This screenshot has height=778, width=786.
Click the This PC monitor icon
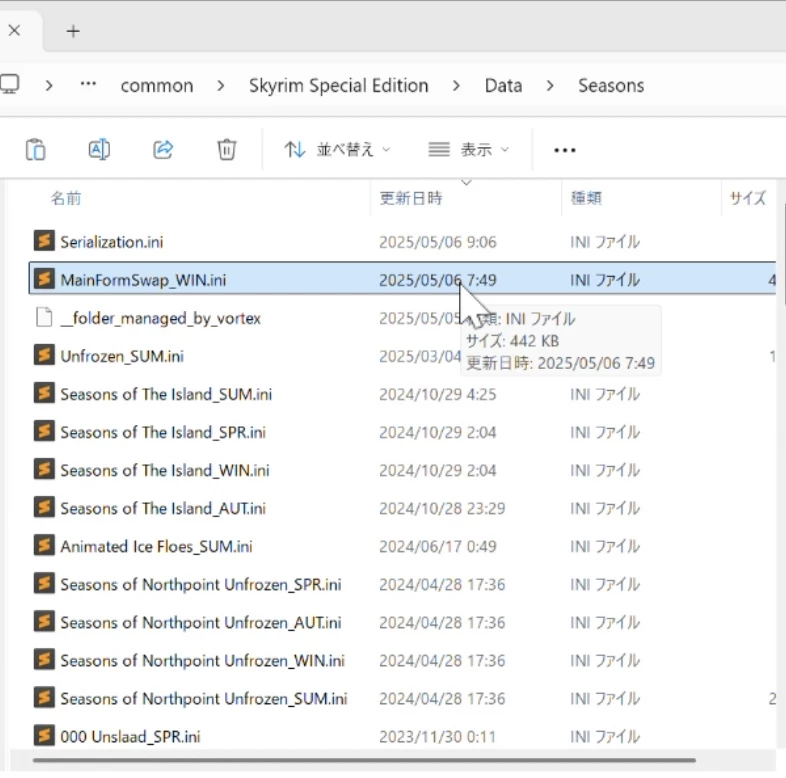pyautogui.click(x=10, y=84)
